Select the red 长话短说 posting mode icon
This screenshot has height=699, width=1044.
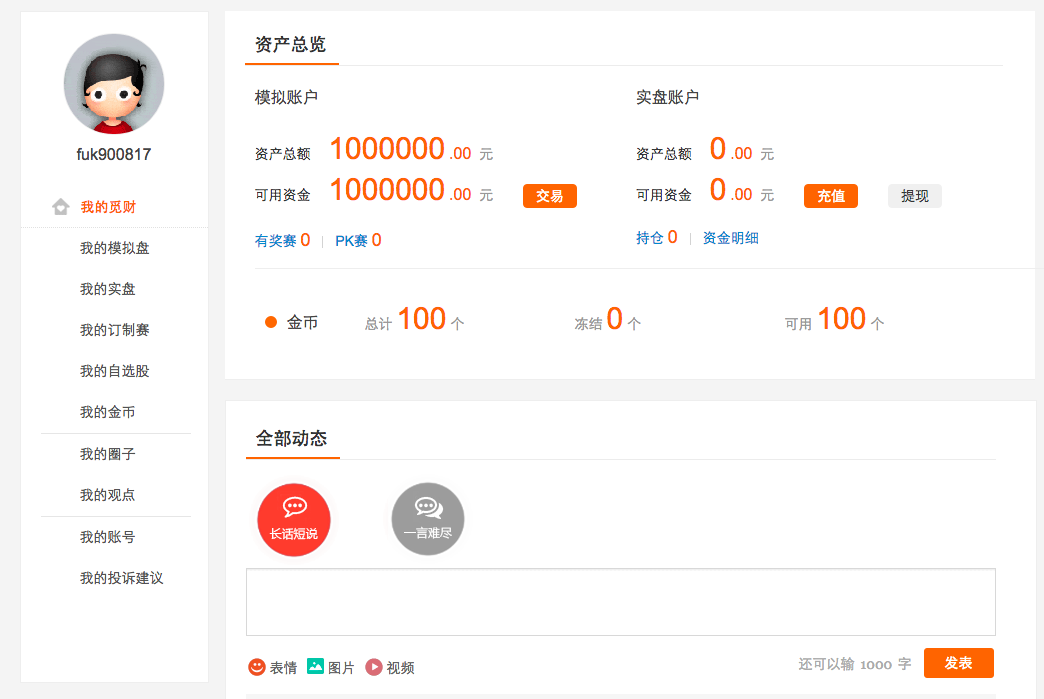coord(293,518)
